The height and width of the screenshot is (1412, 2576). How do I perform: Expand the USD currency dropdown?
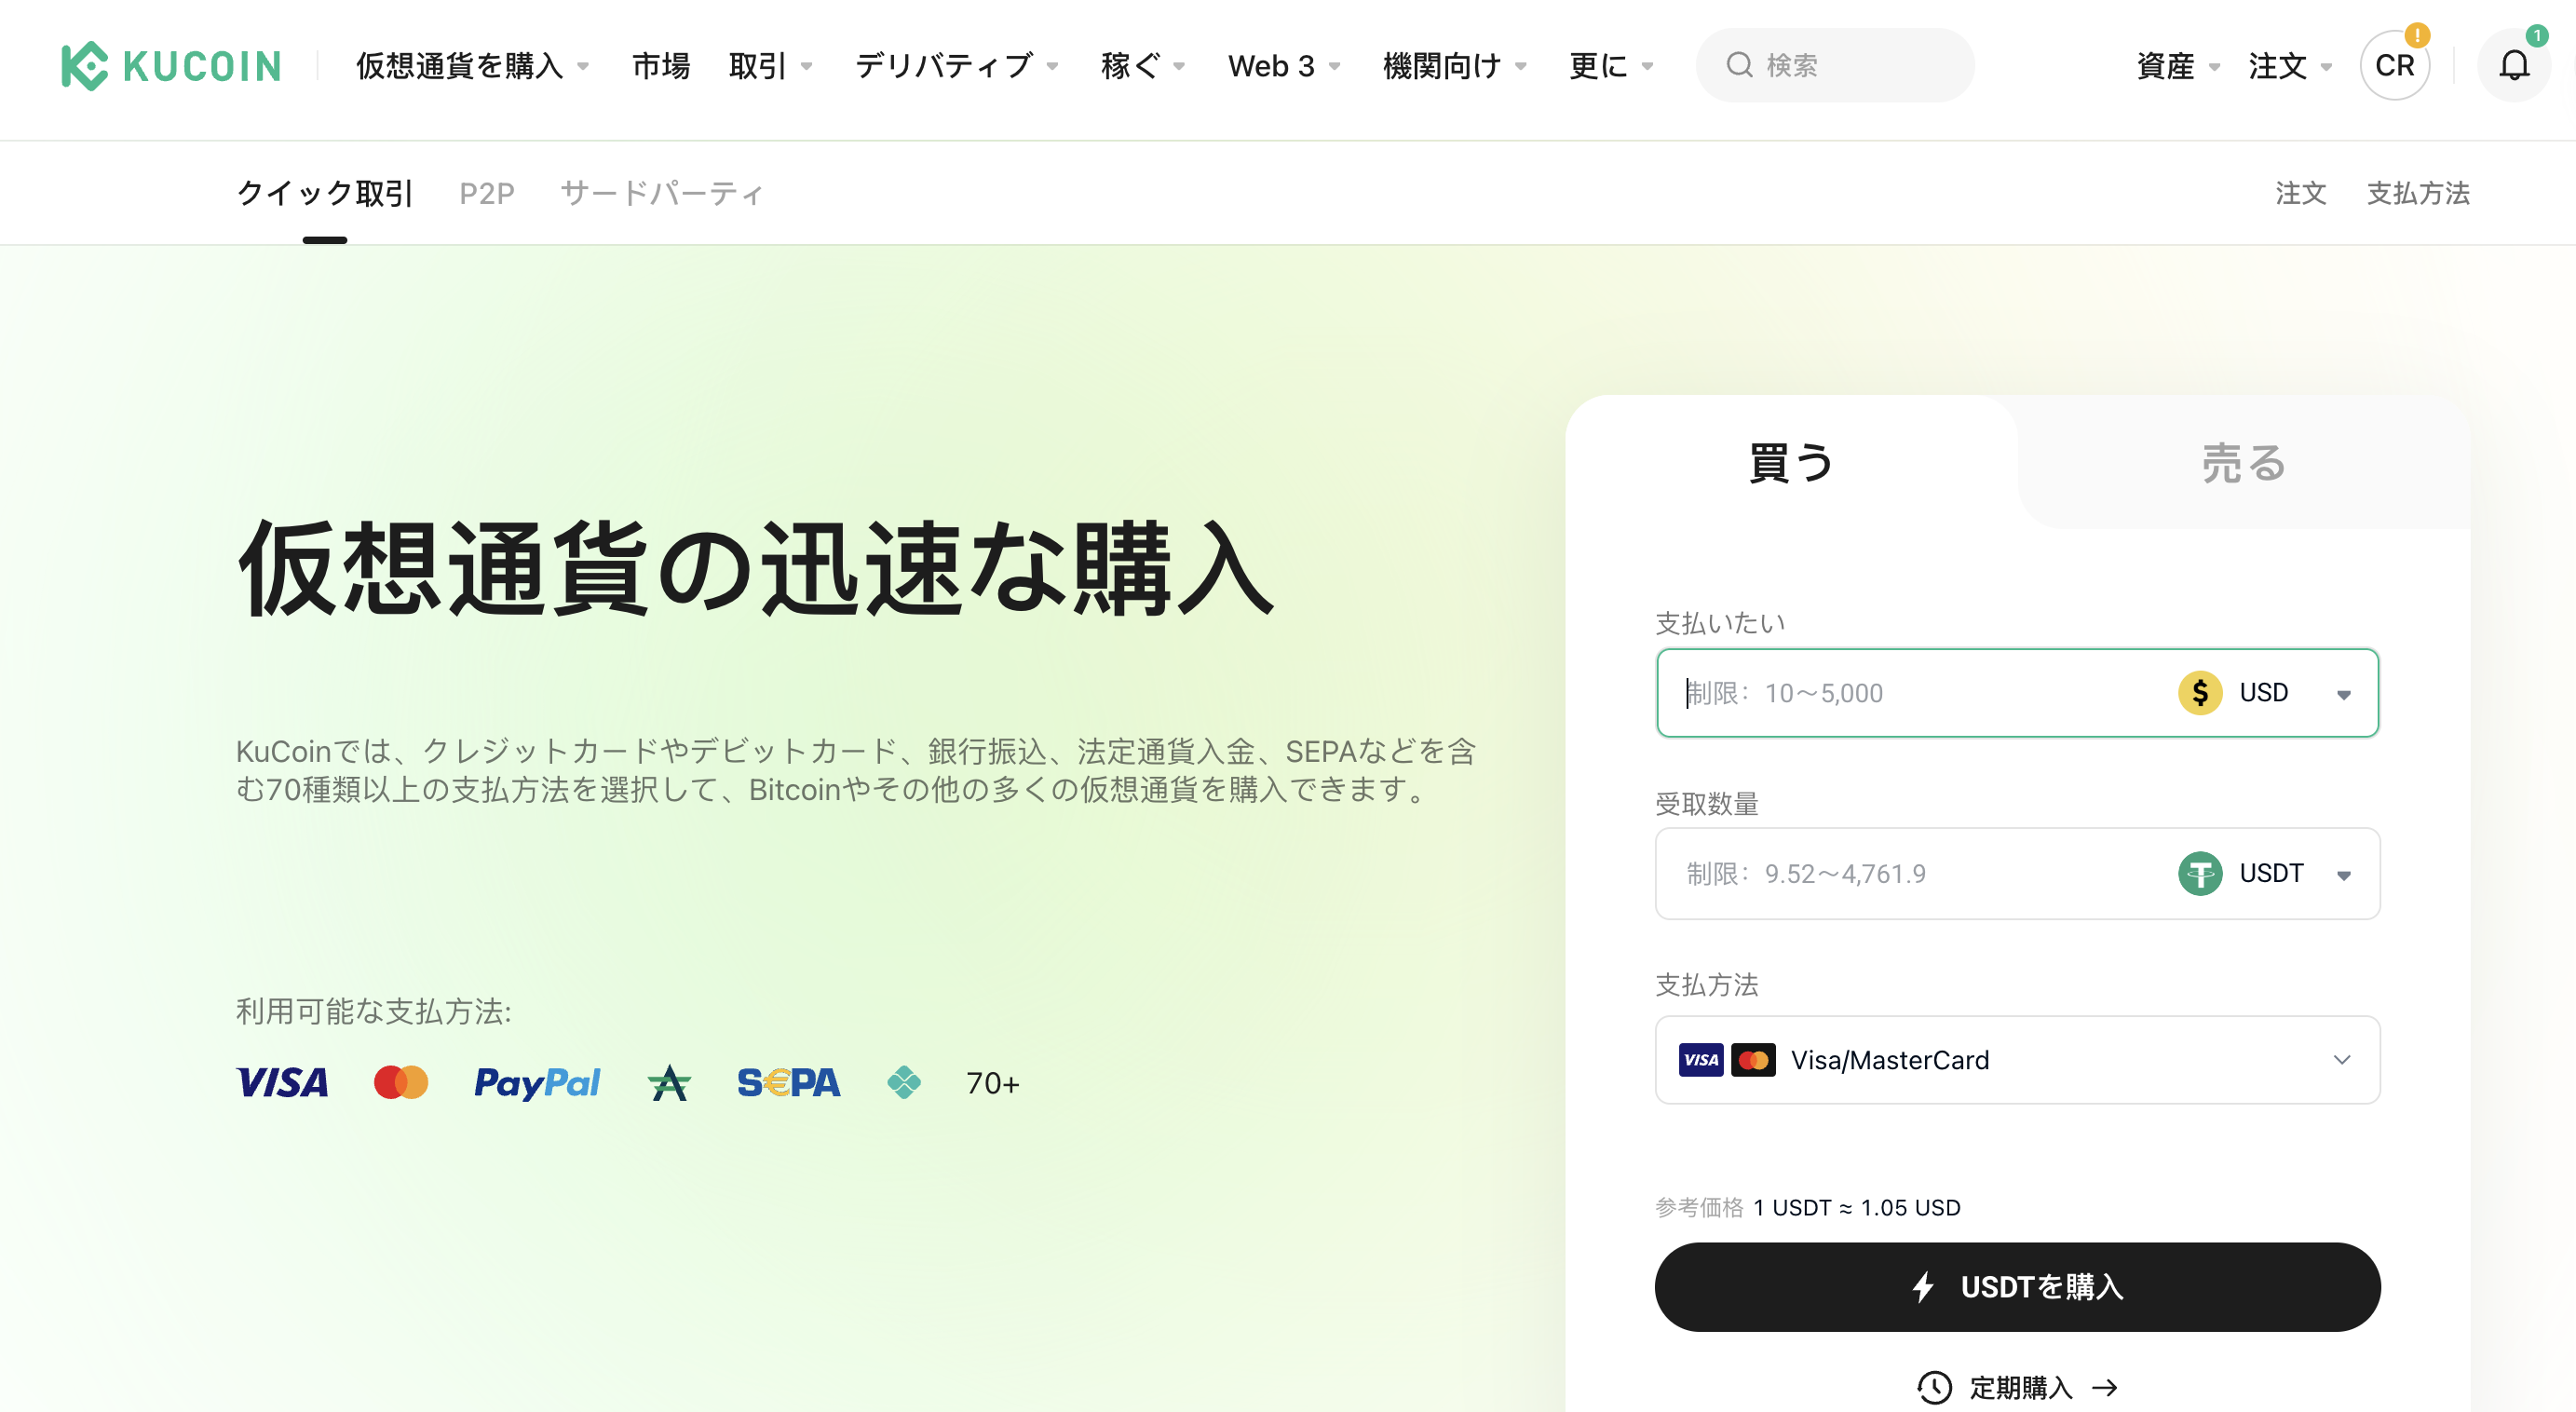click(2342, 693)
